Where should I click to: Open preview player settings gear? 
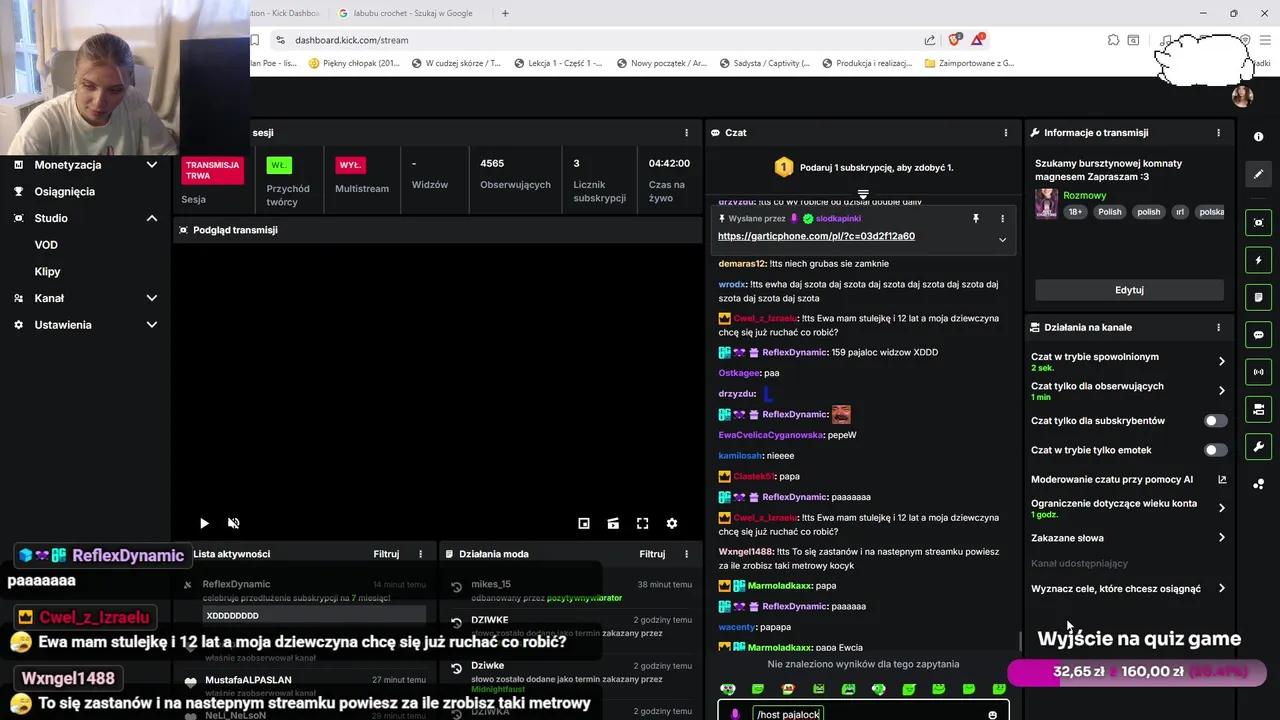(x=672, y=523)
